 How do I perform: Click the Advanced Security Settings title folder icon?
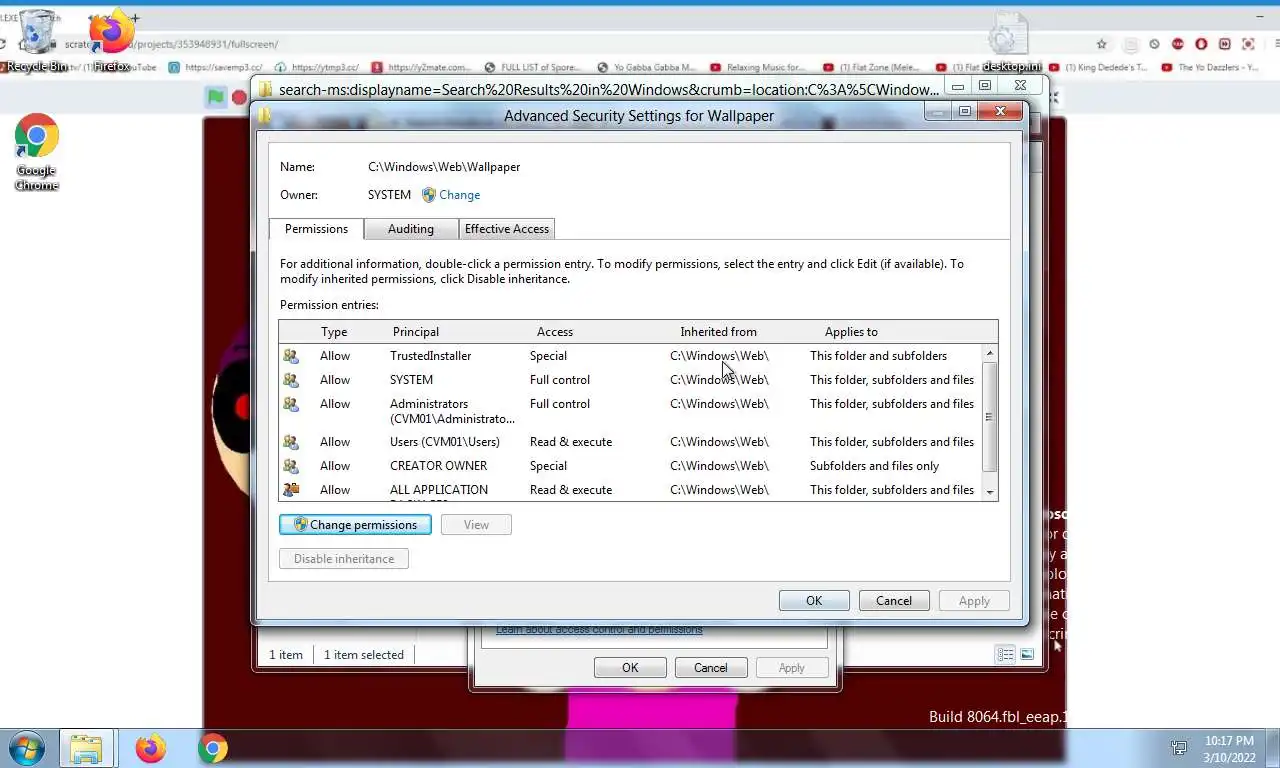click(x=264, y=115)
